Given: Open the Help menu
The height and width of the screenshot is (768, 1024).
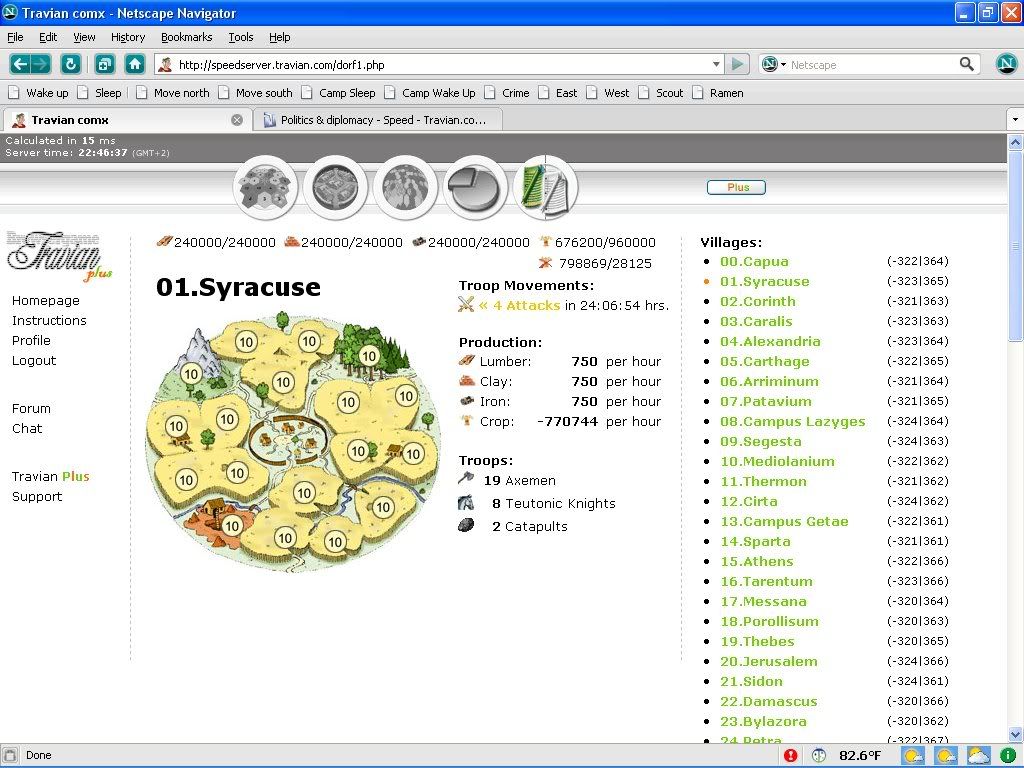Looking at the screenshot, I should [x=280, y=37].
